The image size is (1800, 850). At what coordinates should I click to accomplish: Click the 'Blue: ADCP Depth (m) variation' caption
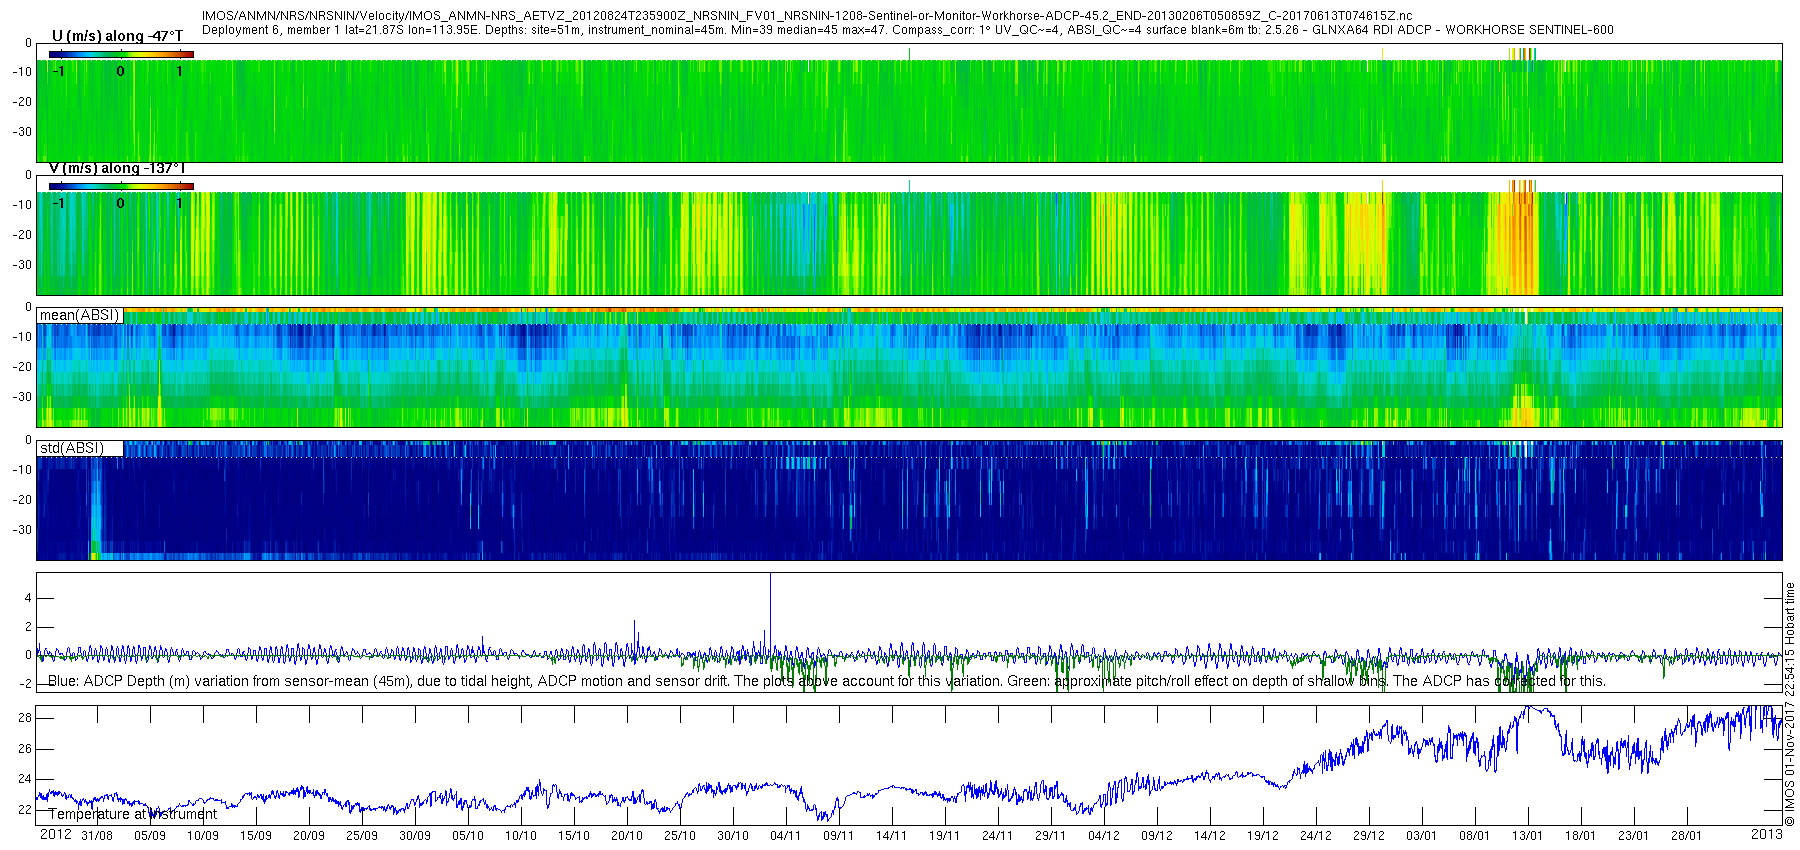click(827, 681)
